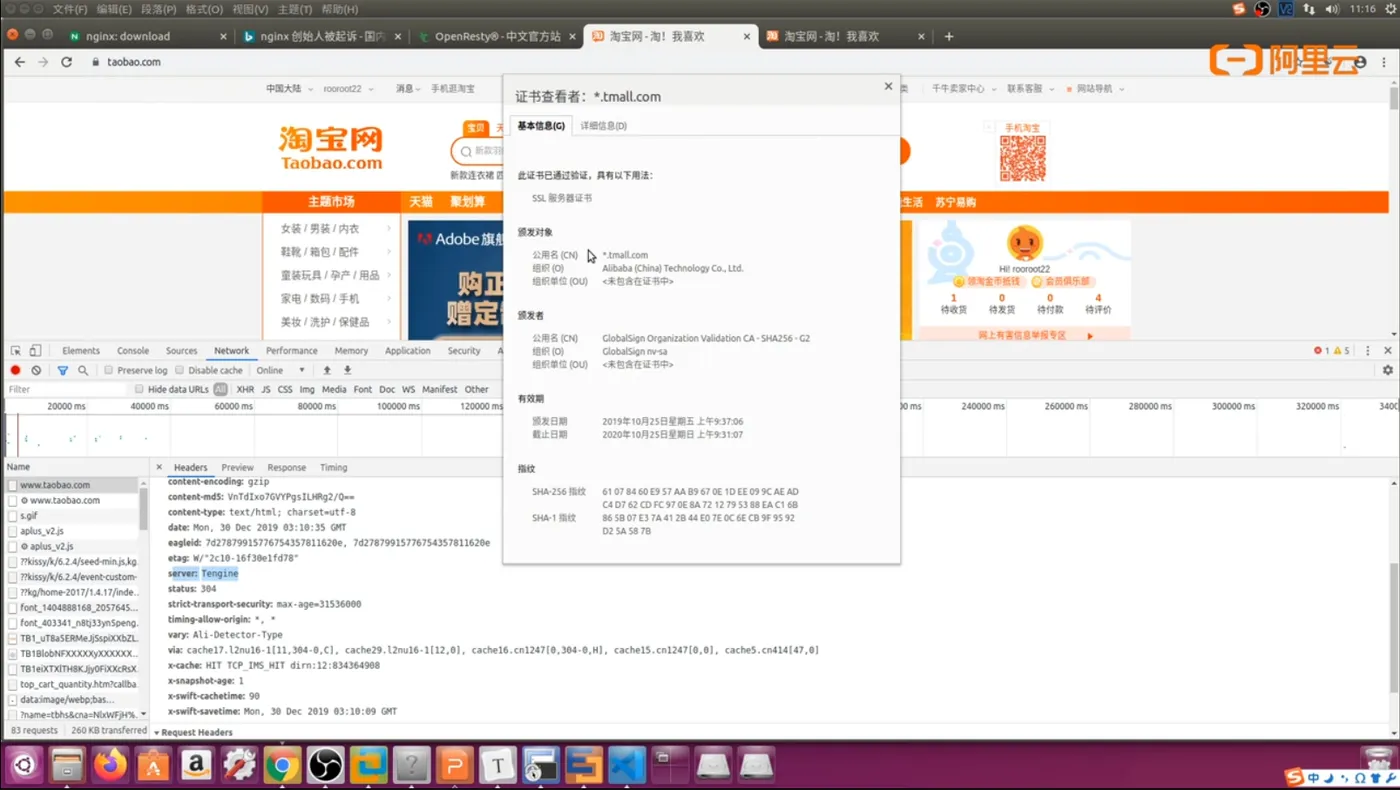
Task: Open WPS Presentation from the dock
Action: 454,766
